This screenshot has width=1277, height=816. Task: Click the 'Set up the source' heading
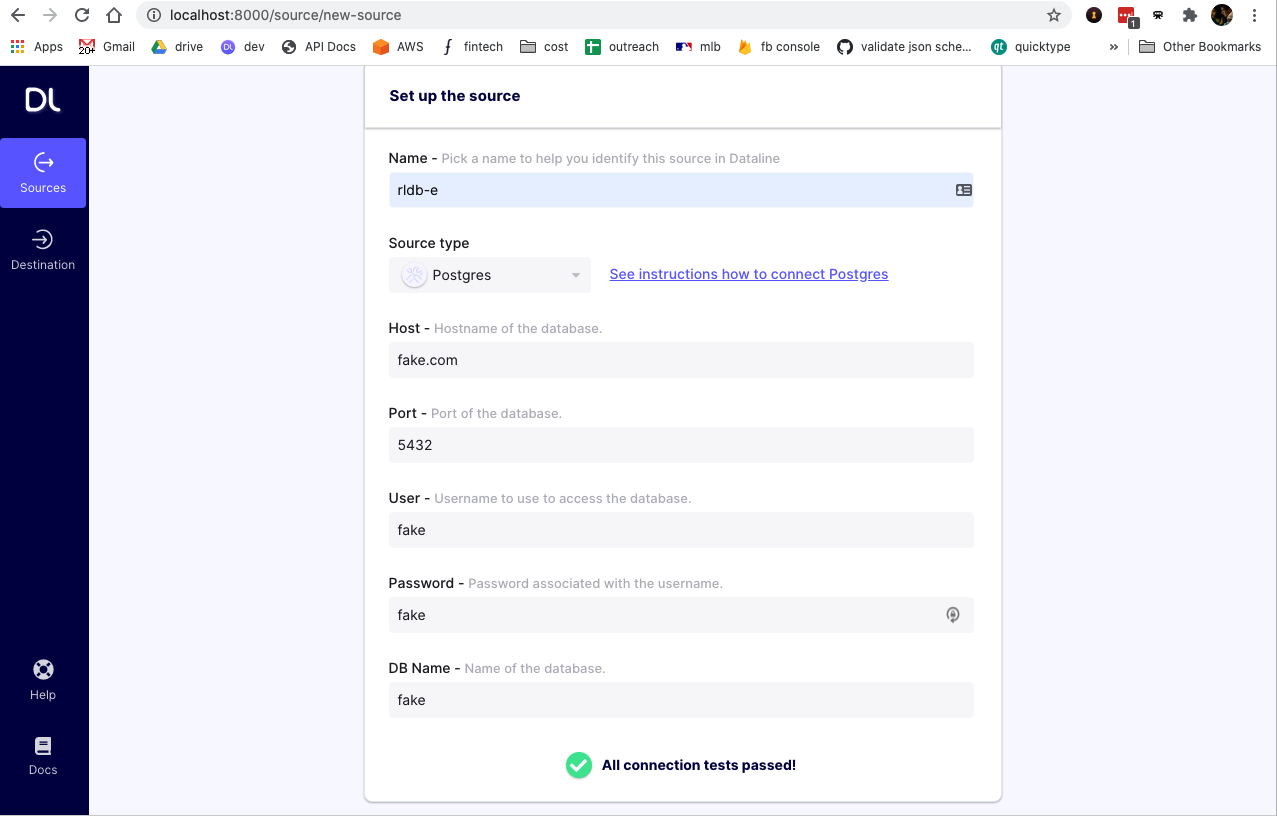455,96
